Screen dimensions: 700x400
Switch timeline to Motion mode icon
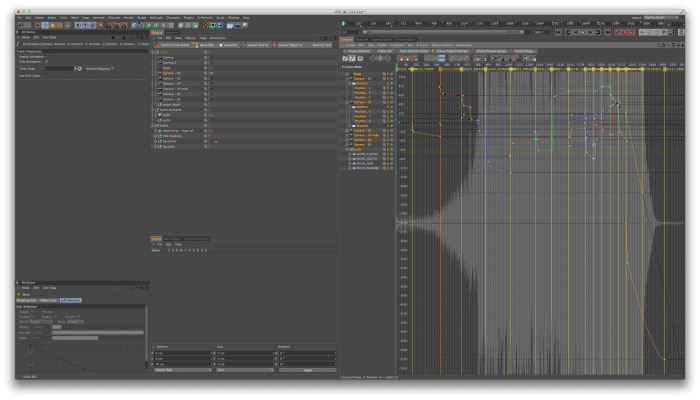[360, 58]
